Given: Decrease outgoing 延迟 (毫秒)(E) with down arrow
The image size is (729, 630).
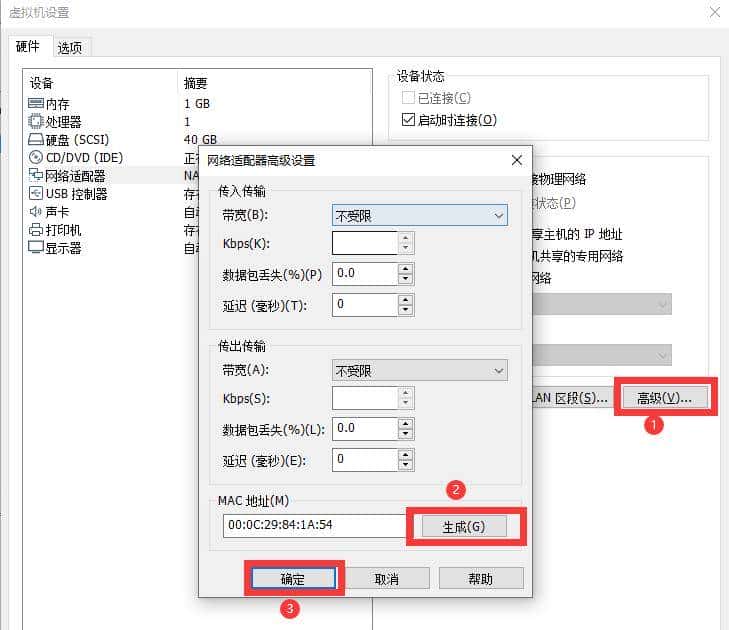Looking at the screenshot, I should (406, 465).
